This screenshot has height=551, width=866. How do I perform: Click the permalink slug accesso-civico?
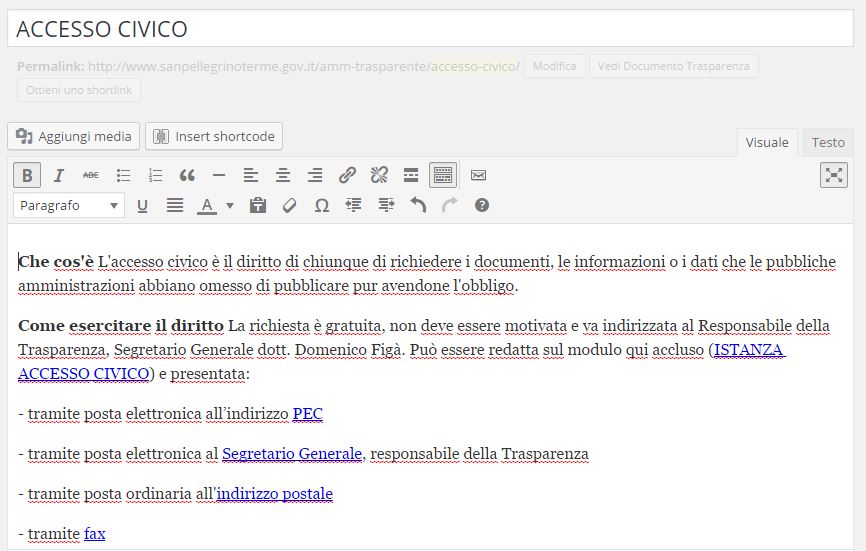(473, 66)
